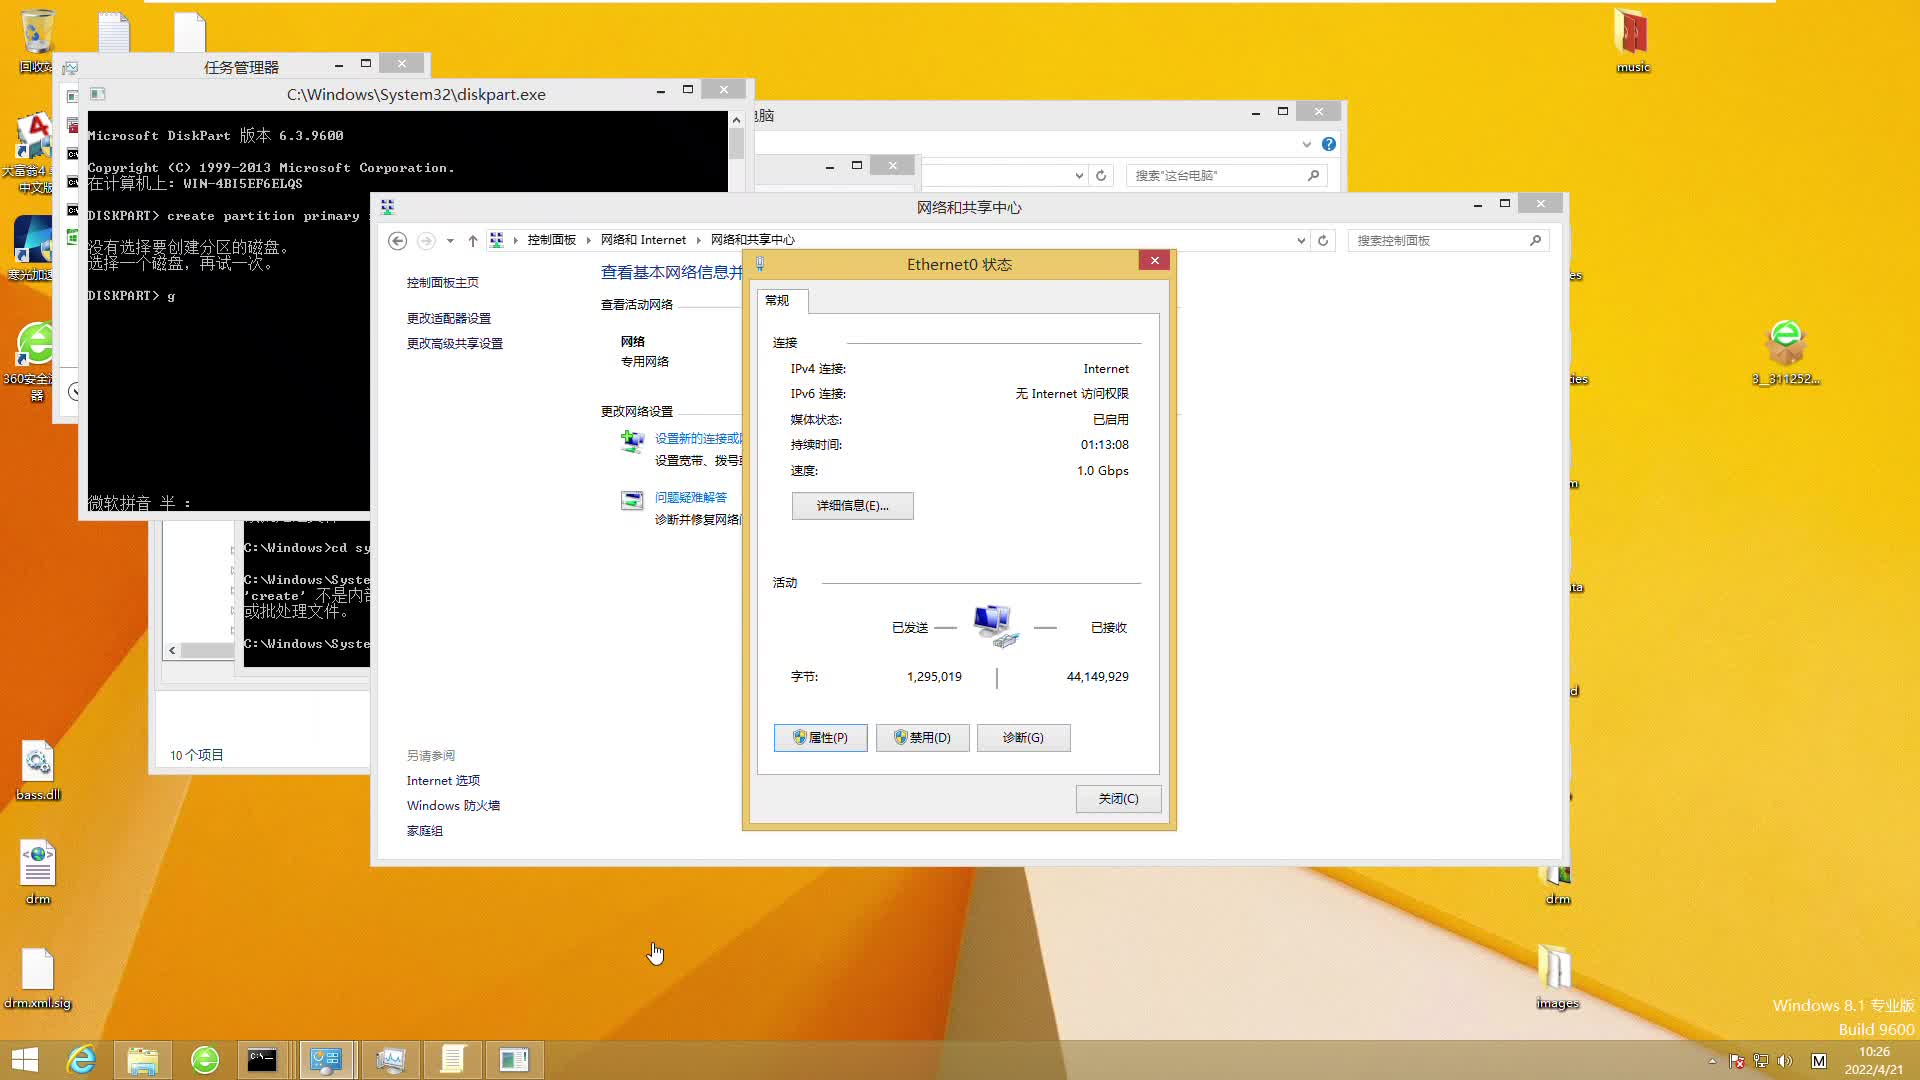Viewport: 1920px width, 1080px height.
Task: Click the set up new connection icon
Action: pyautogui.click(x=632, y=441)
